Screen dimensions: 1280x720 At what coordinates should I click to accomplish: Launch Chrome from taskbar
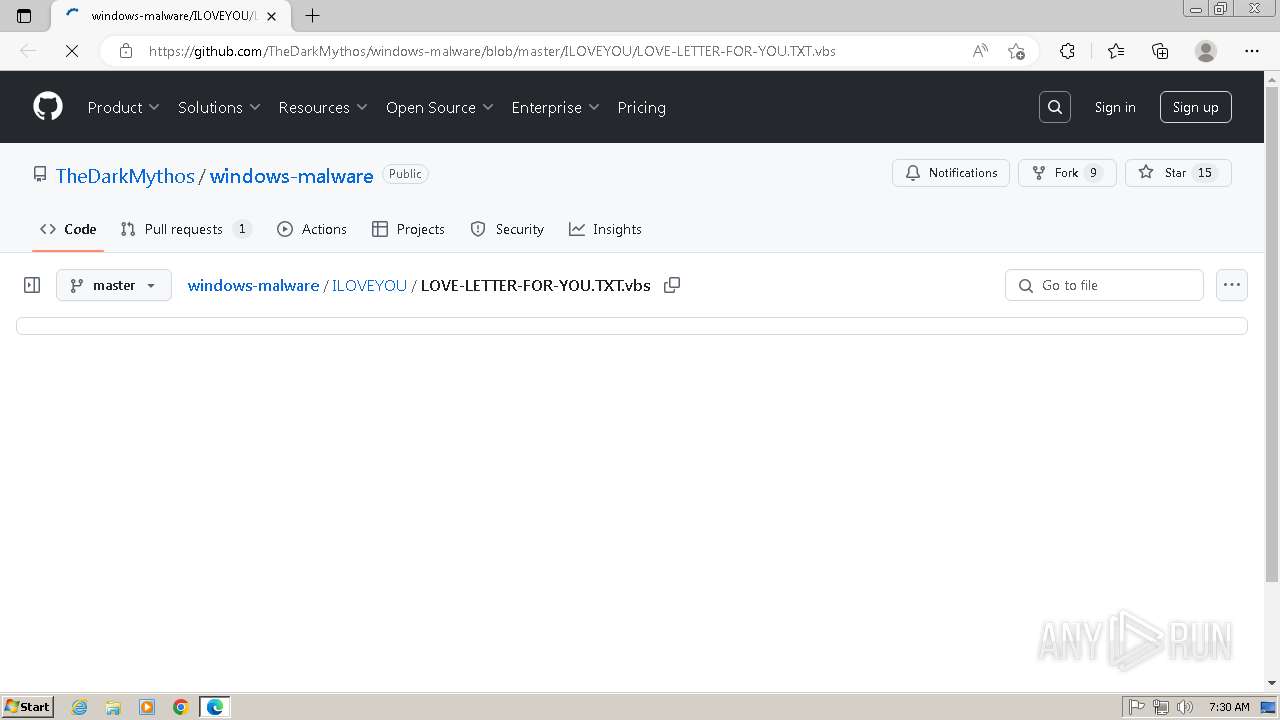pos(181,707)
